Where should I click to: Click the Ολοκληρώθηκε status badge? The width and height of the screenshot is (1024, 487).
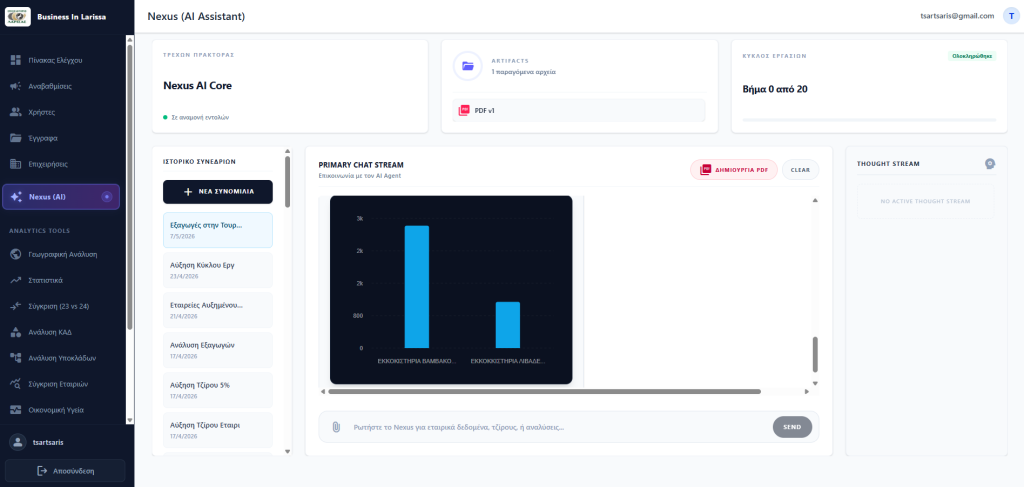click(972, 56)
